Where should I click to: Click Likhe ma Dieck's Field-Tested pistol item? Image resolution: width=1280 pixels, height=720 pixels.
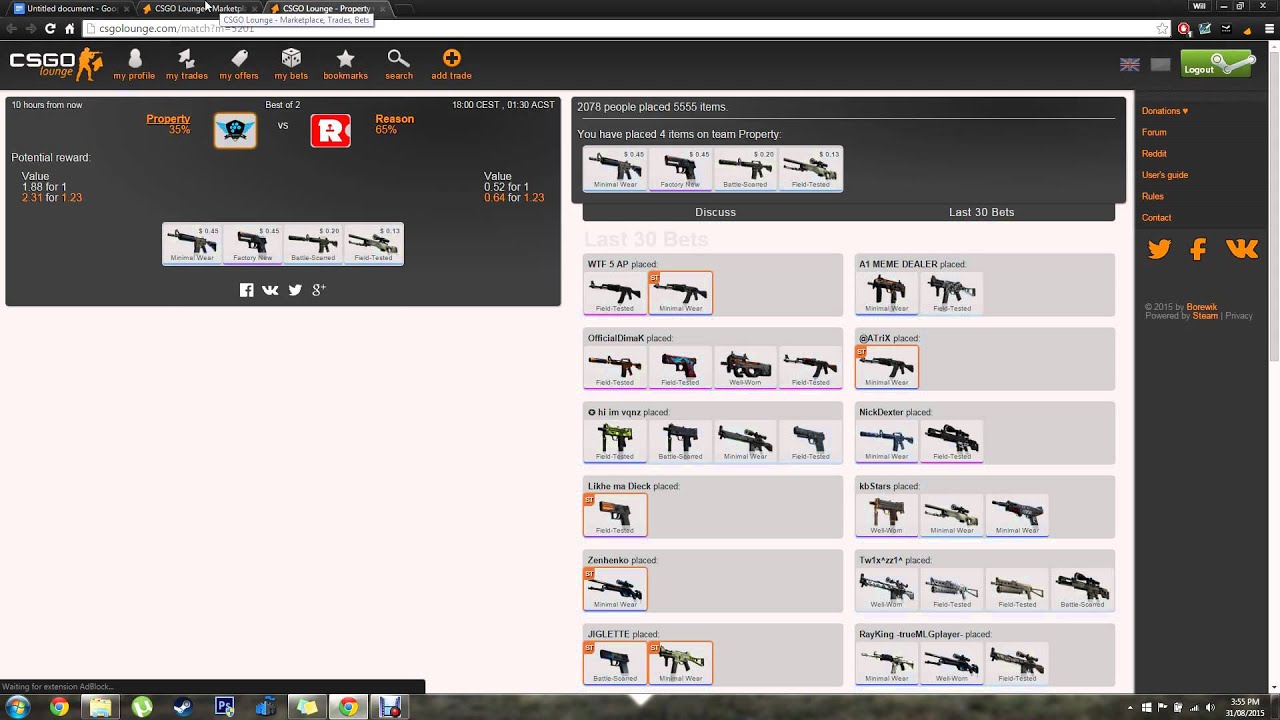615,515
